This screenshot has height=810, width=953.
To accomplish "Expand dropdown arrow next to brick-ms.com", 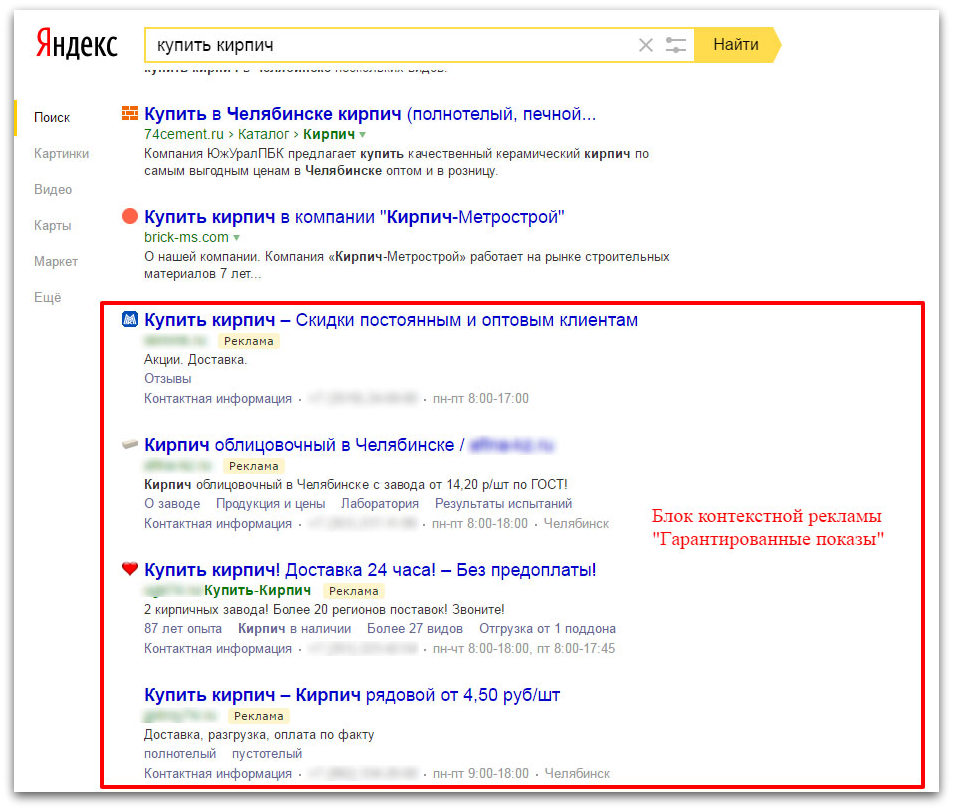I will click(x=236, y=238).
